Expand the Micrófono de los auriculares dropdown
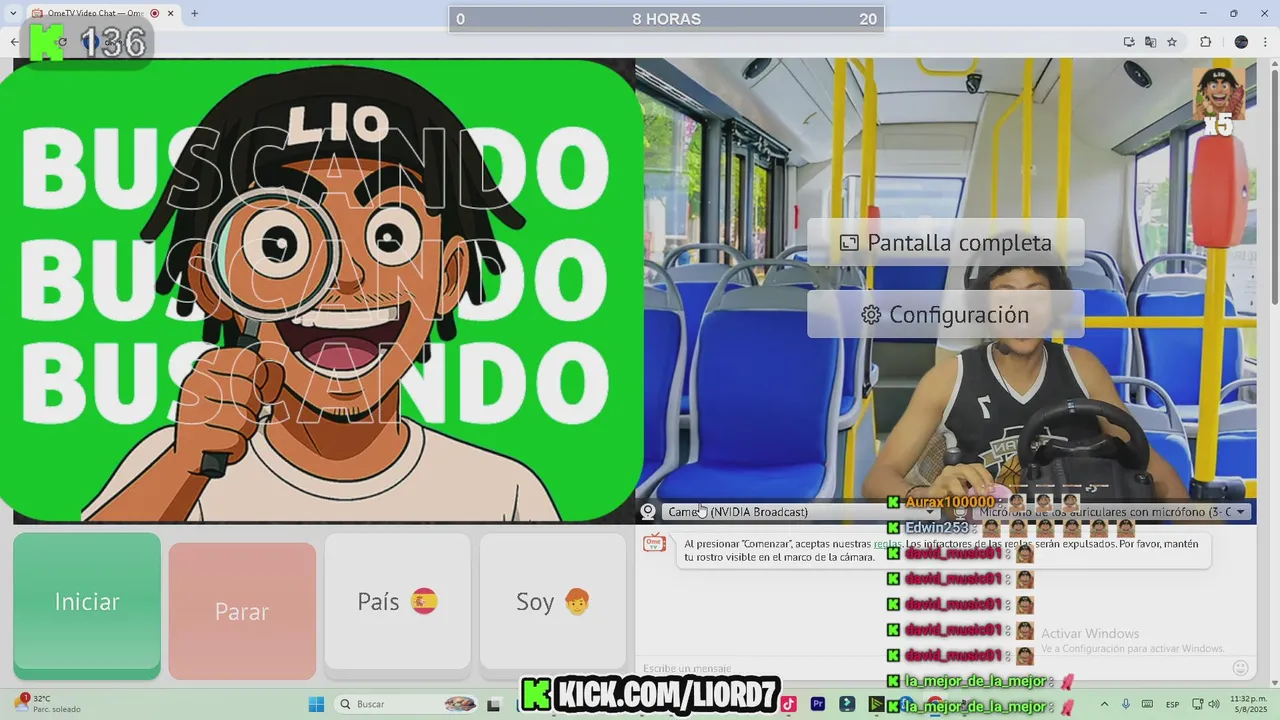Image resolution: width=1280 pixels, height=720 pixels. (1112, 512)
